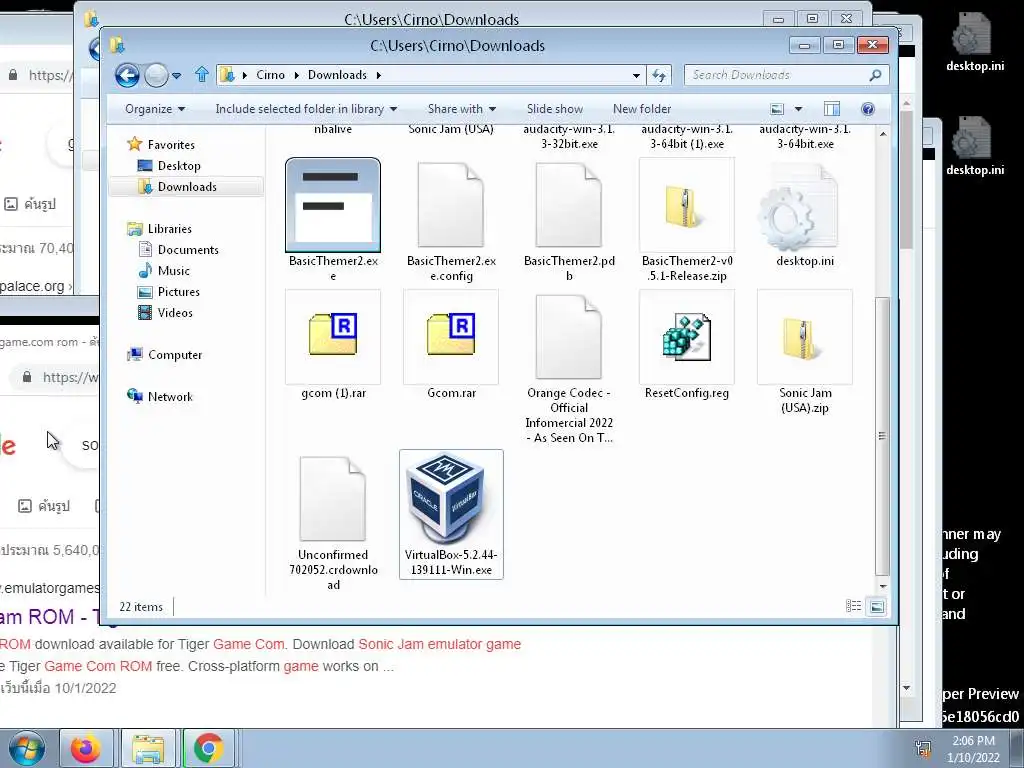
Task: Toggle the preview pane button
Action: point(831,109)
